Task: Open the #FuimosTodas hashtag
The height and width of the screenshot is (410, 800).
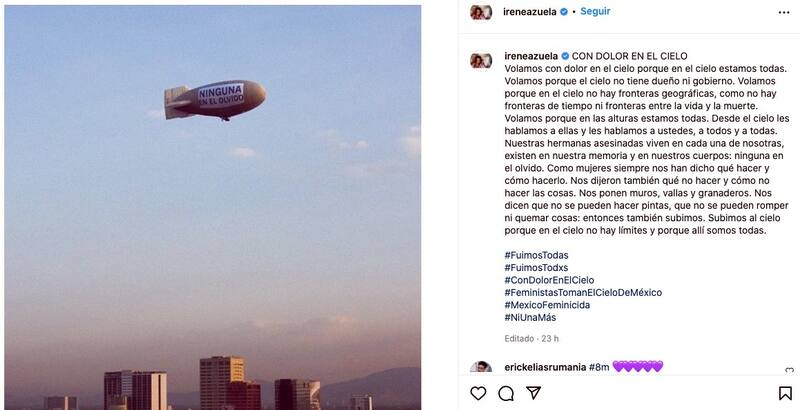Action: [537, 256]
